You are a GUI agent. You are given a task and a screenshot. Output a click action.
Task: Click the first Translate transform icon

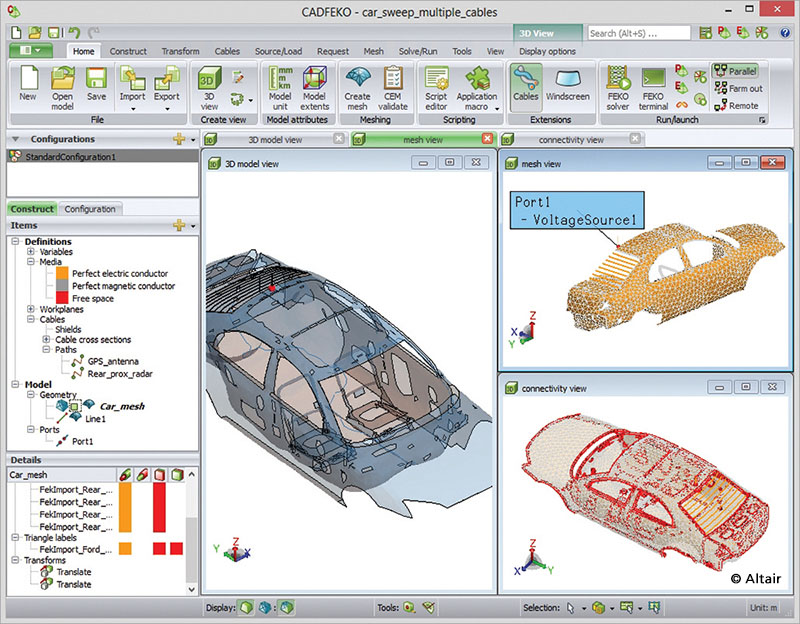coord(47,571)
